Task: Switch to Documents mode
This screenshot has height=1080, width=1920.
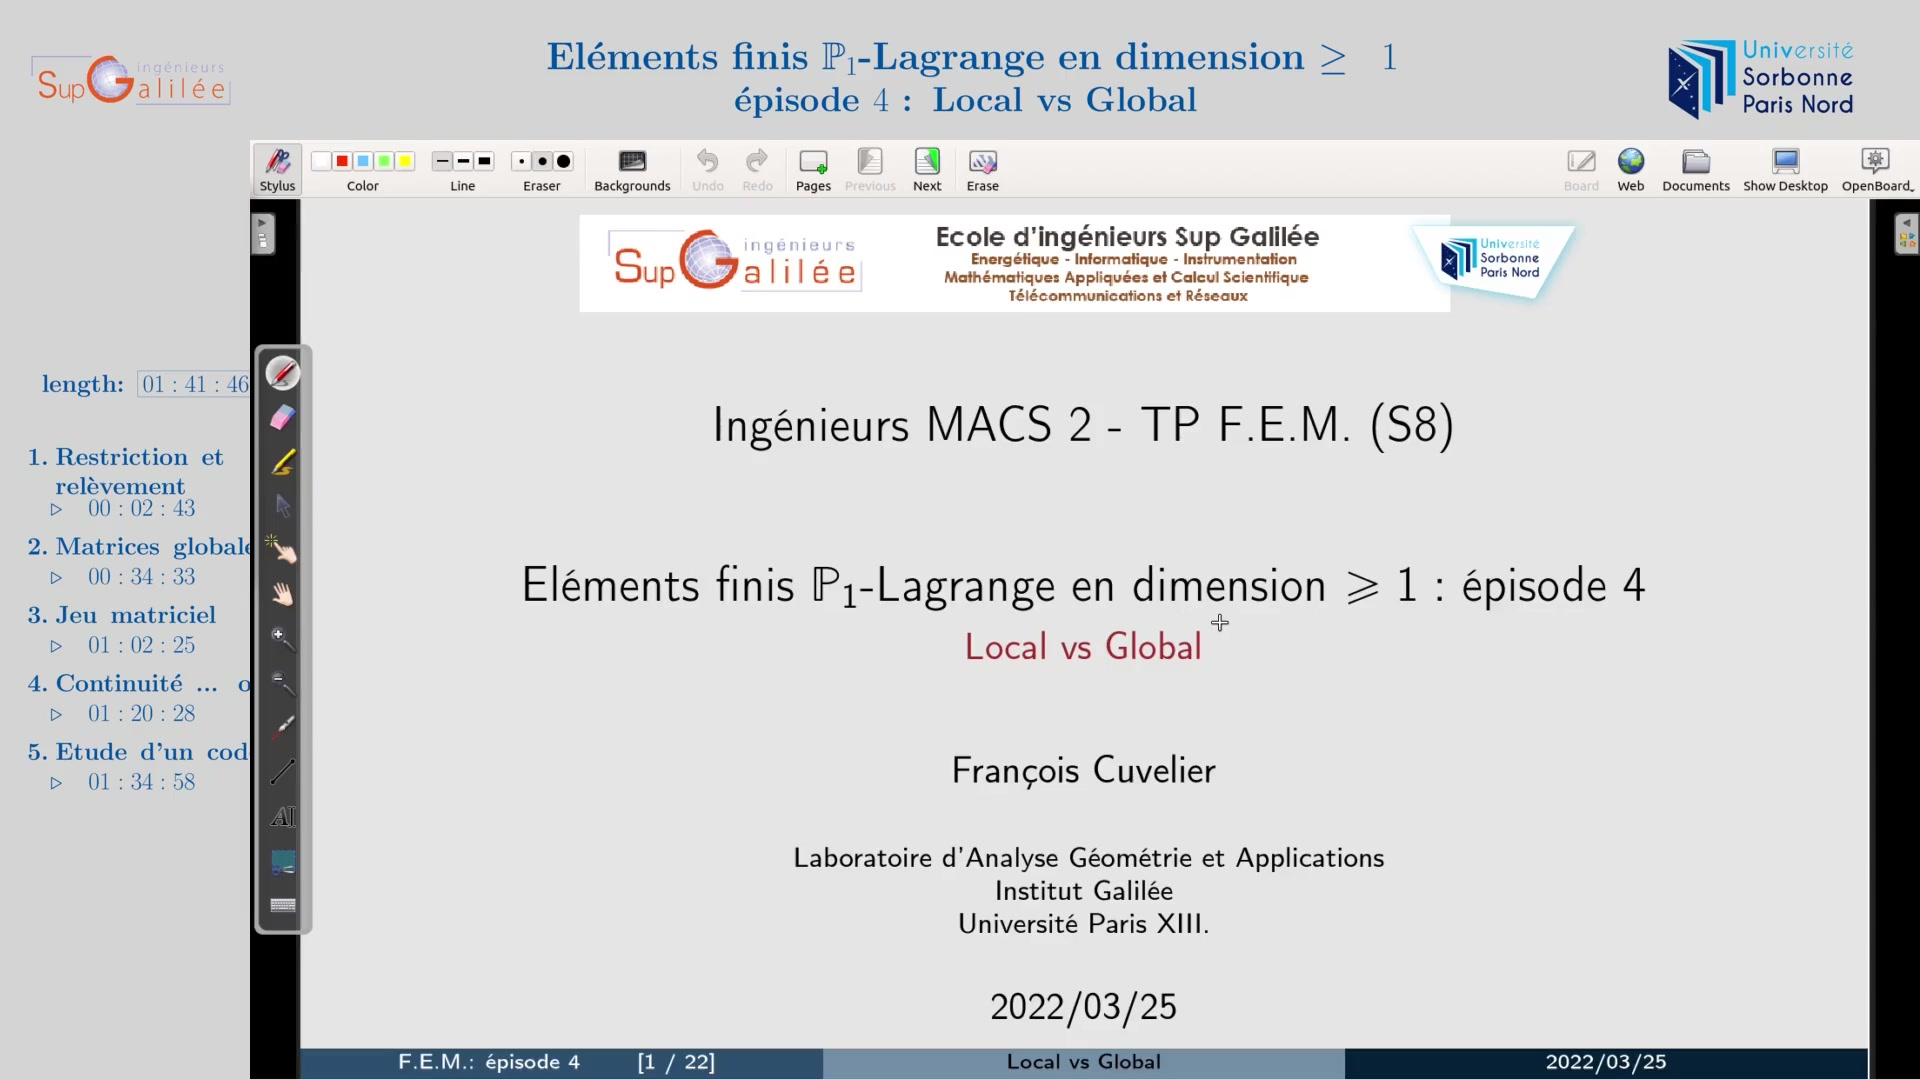Action: point(1696,170)
